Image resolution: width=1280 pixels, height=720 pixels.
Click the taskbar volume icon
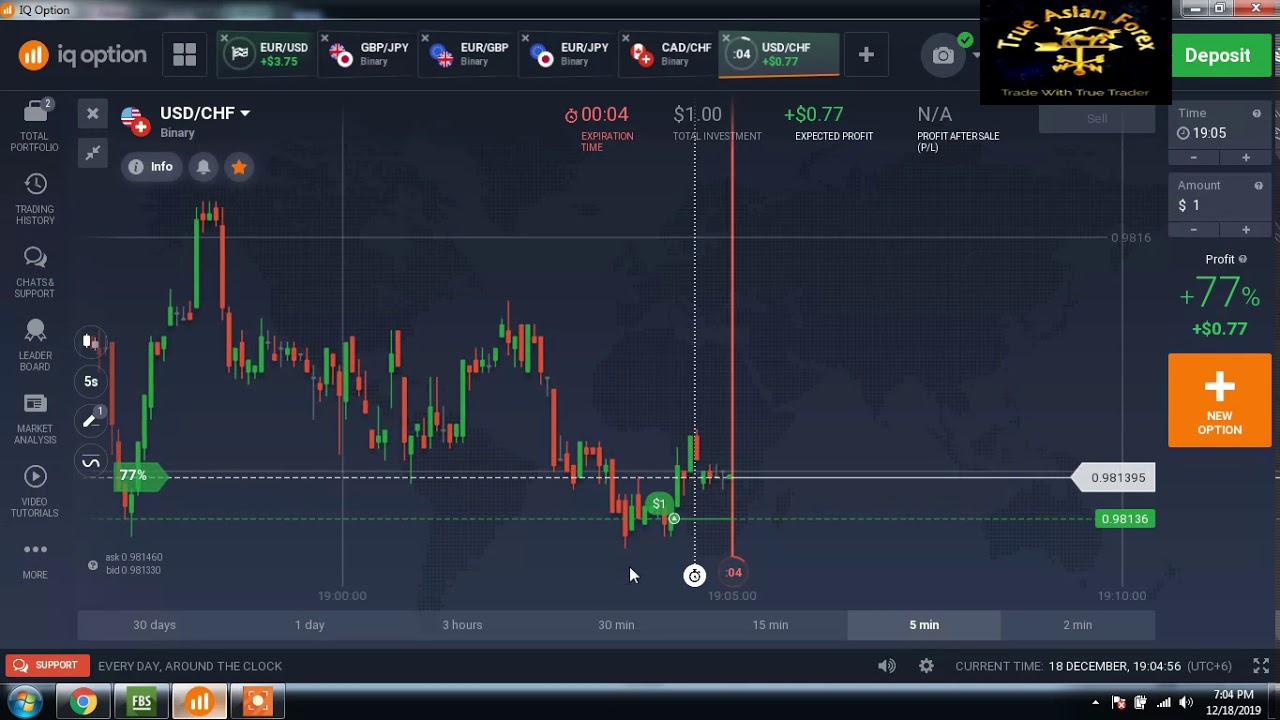[x=1186, y=702]
